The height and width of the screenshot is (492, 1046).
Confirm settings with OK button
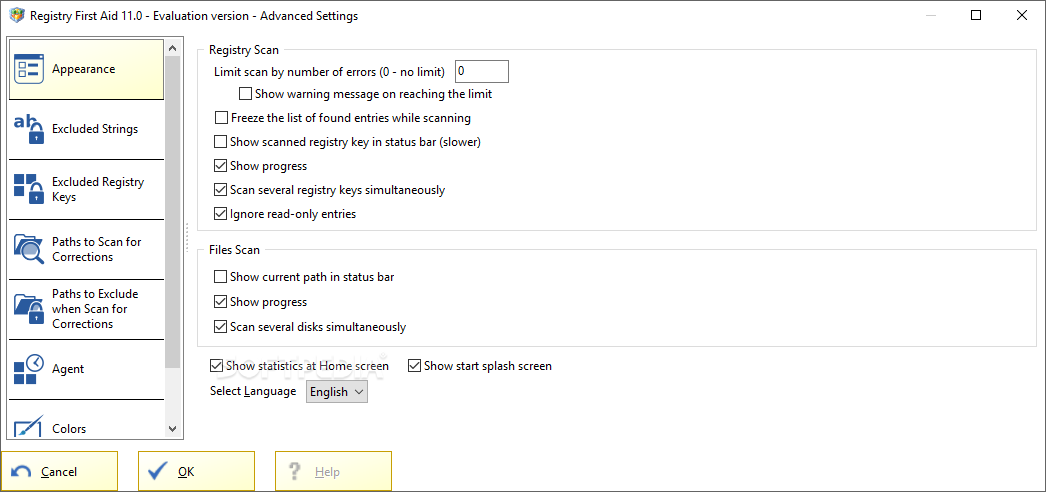(196, 471)
